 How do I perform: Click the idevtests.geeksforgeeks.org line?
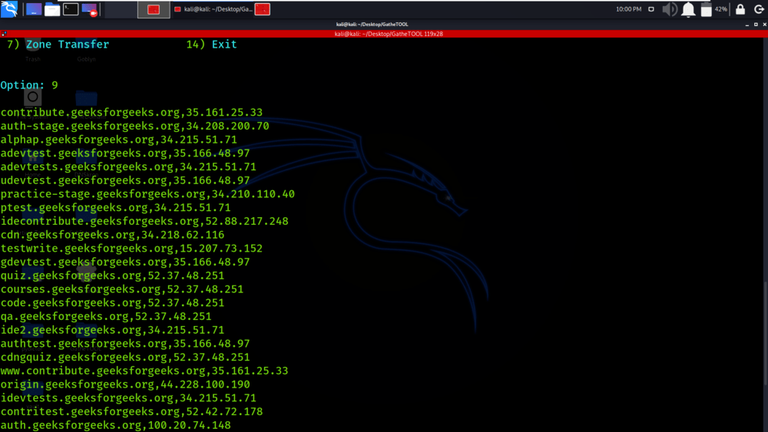[128, 398]
